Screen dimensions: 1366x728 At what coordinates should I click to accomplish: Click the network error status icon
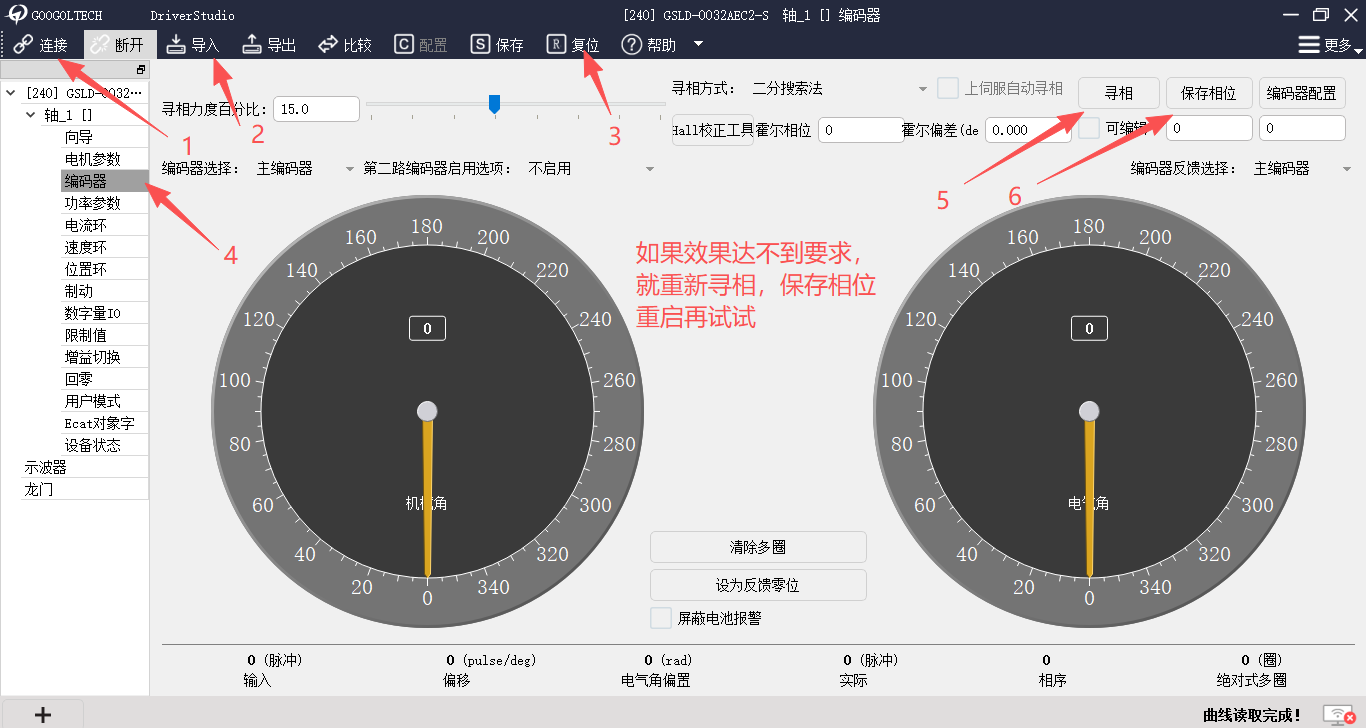(1339, 714)
